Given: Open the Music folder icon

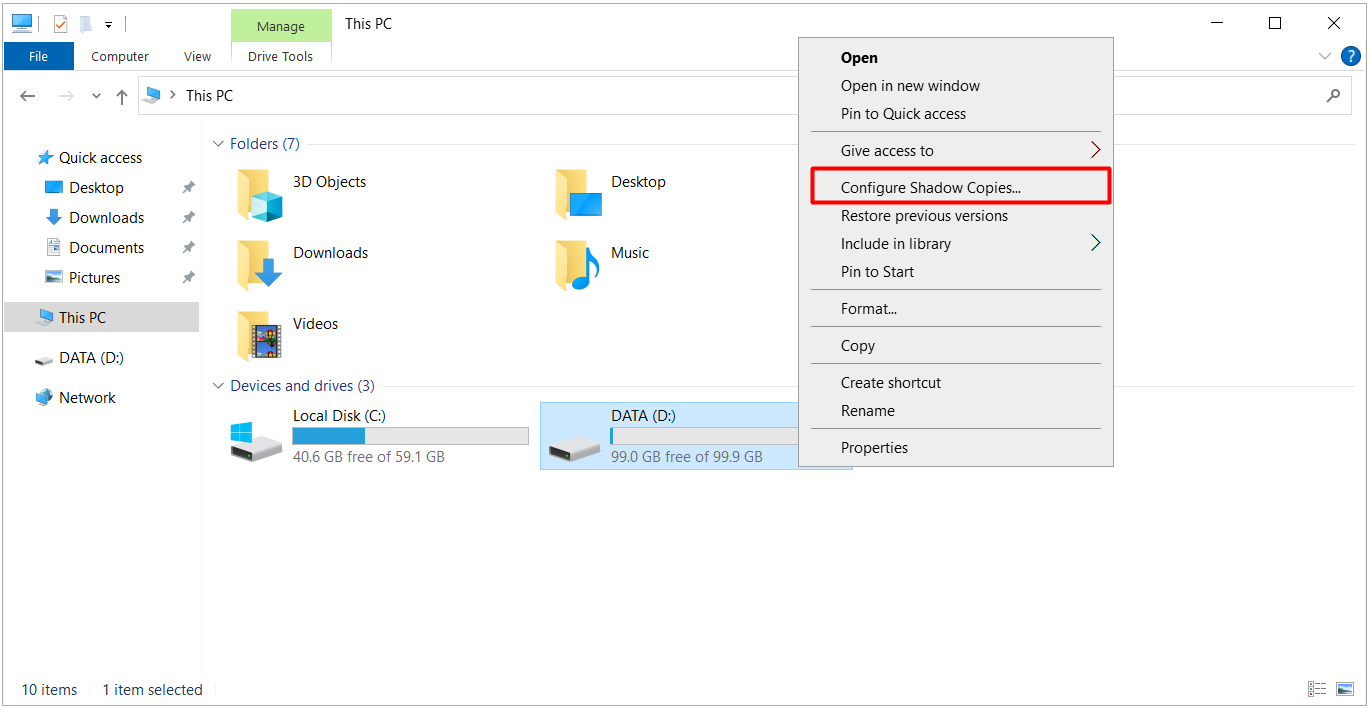Looking at the screenshot, I should click(579, 266).
